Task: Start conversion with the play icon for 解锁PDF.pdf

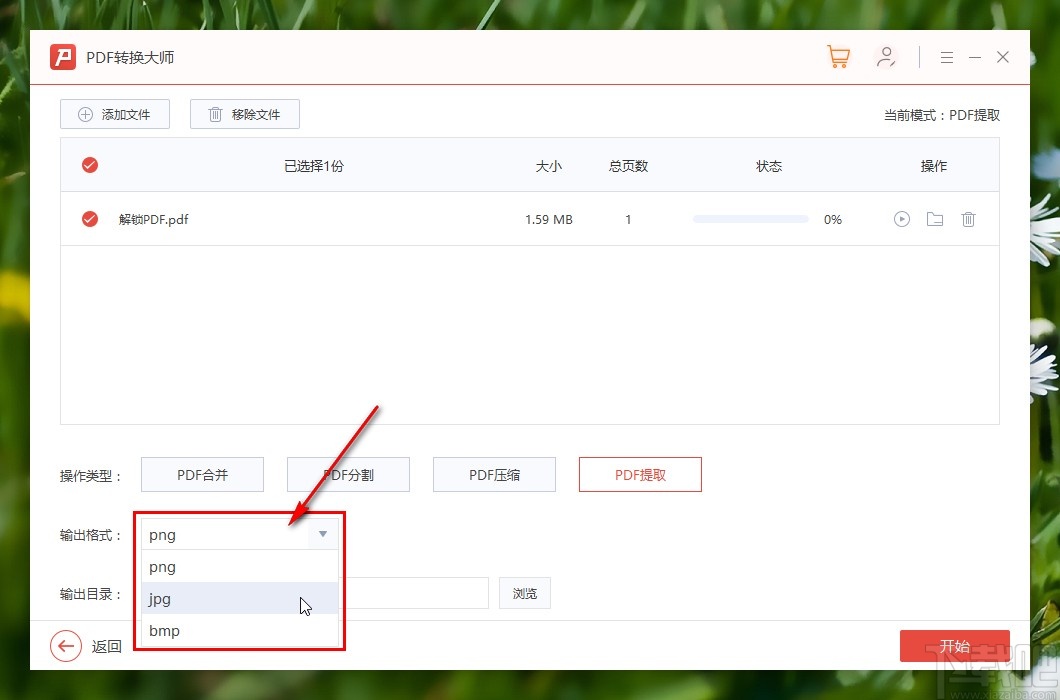Action: tap(901, 219)
